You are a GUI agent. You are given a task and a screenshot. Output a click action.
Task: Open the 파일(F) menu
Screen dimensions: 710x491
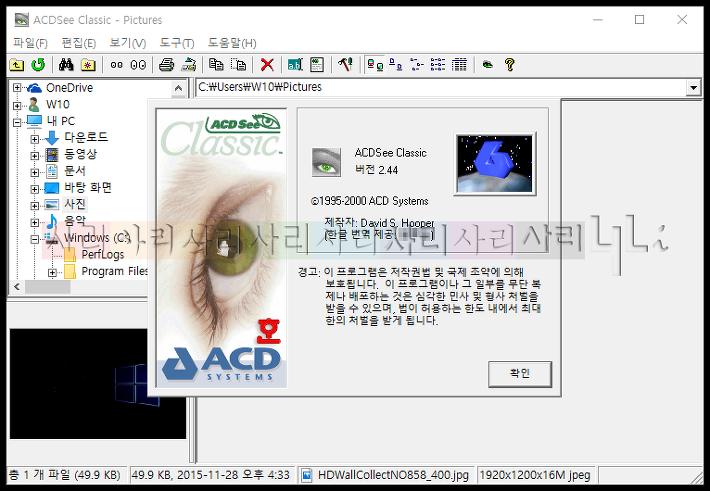click(x=30, y=43)
